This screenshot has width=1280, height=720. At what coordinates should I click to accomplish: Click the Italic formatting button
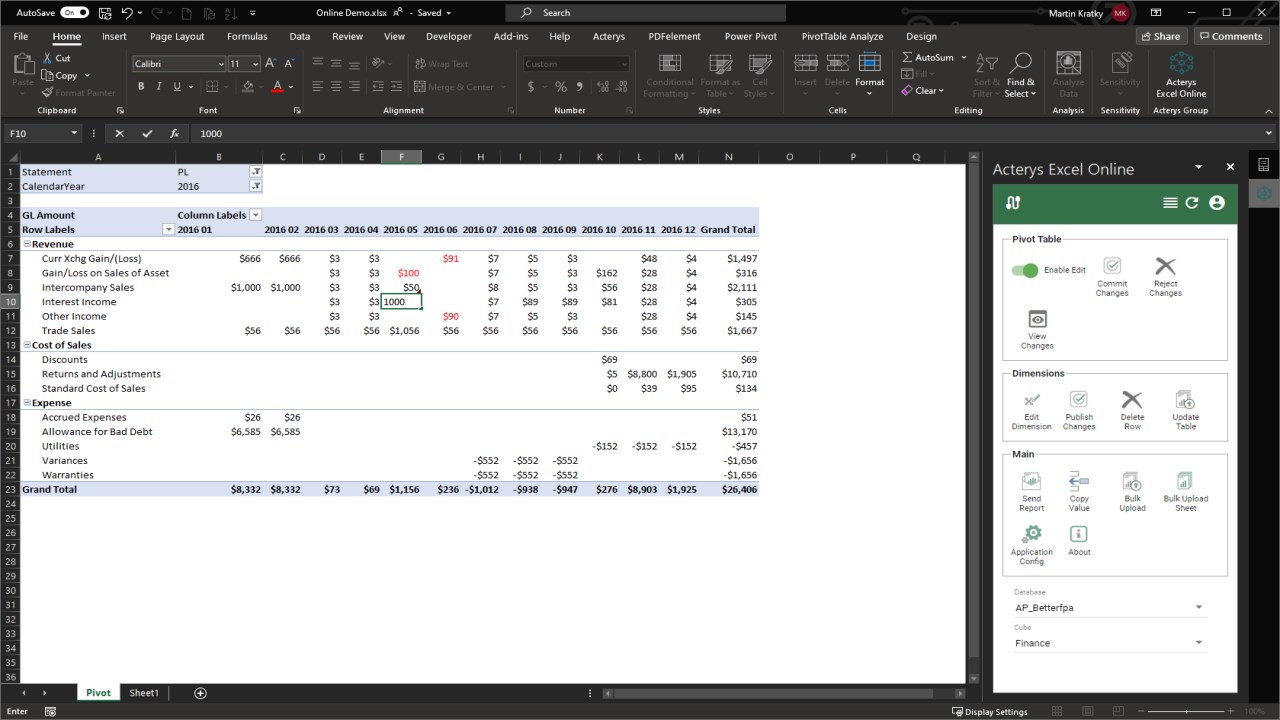[x=157, y=87]
